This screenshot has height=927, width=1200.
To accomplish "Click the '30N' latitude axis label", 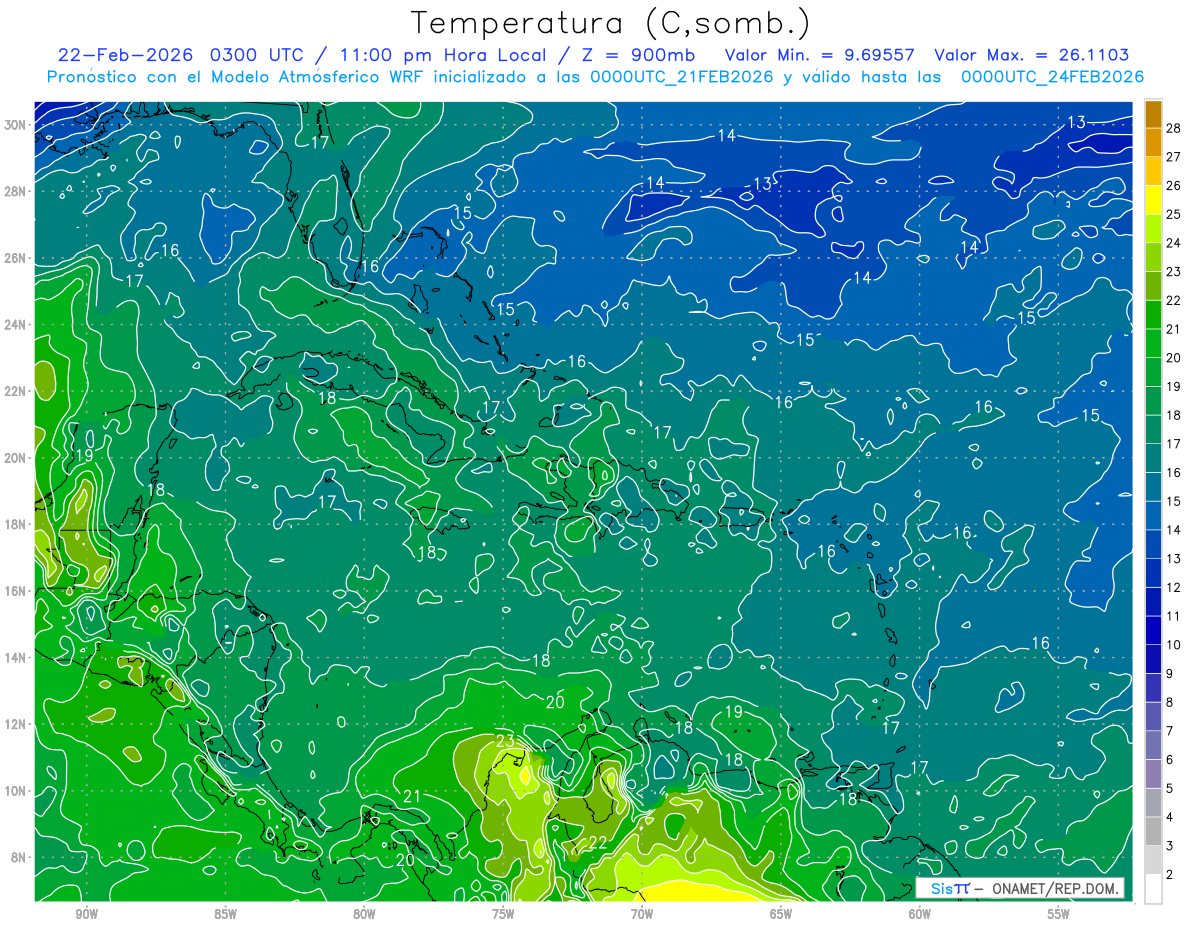I will pyautogui.click(x=15, y=124).
